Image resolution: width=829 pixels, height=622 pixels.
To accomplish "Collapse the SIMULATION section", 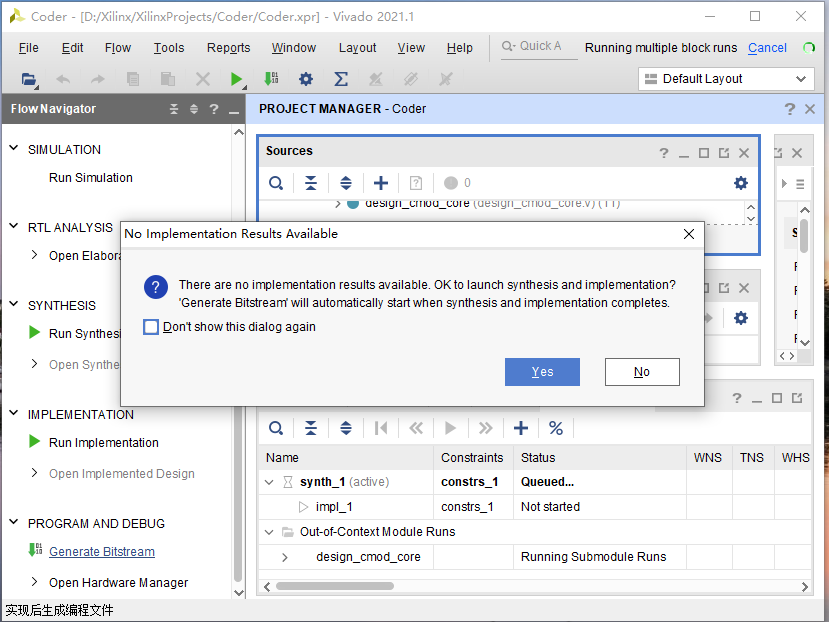I will click(14, 149).
